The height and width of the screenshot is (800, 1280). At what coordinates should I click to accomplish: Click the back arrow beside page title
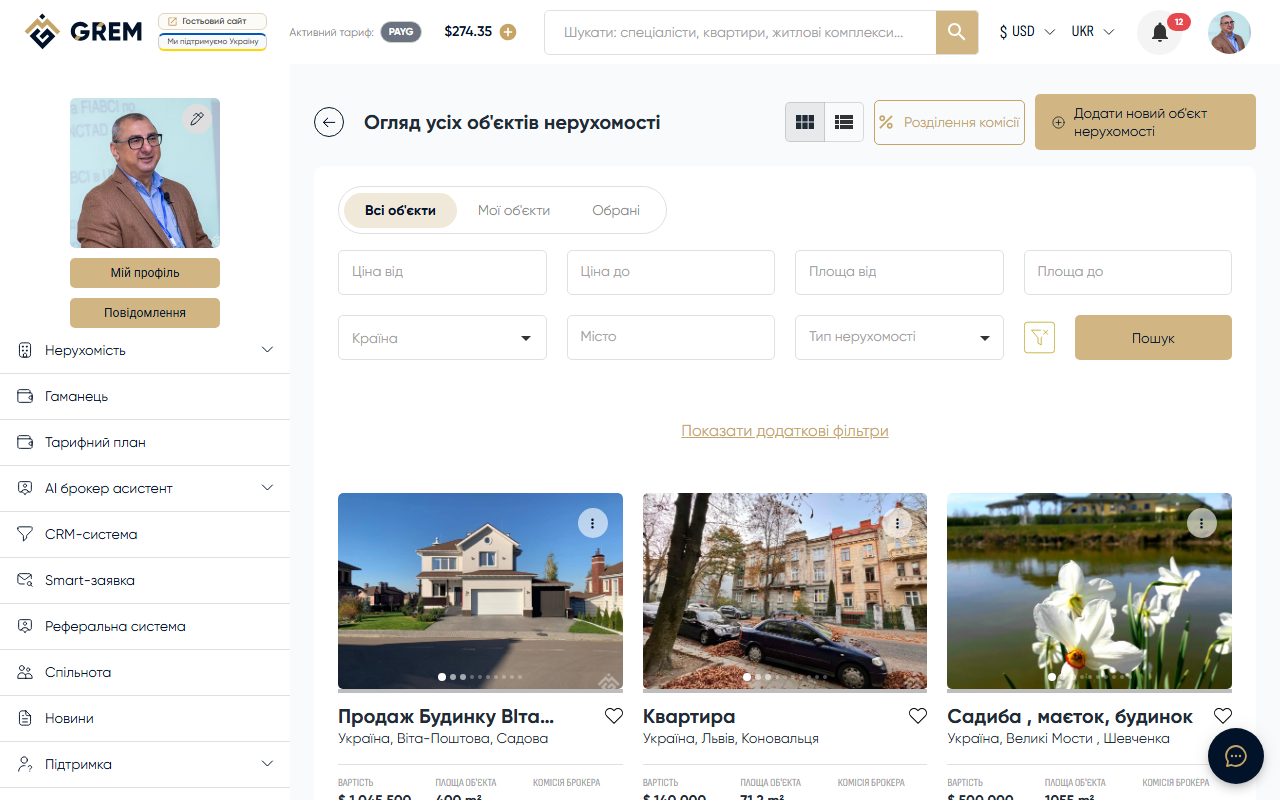tap(329, 121)
